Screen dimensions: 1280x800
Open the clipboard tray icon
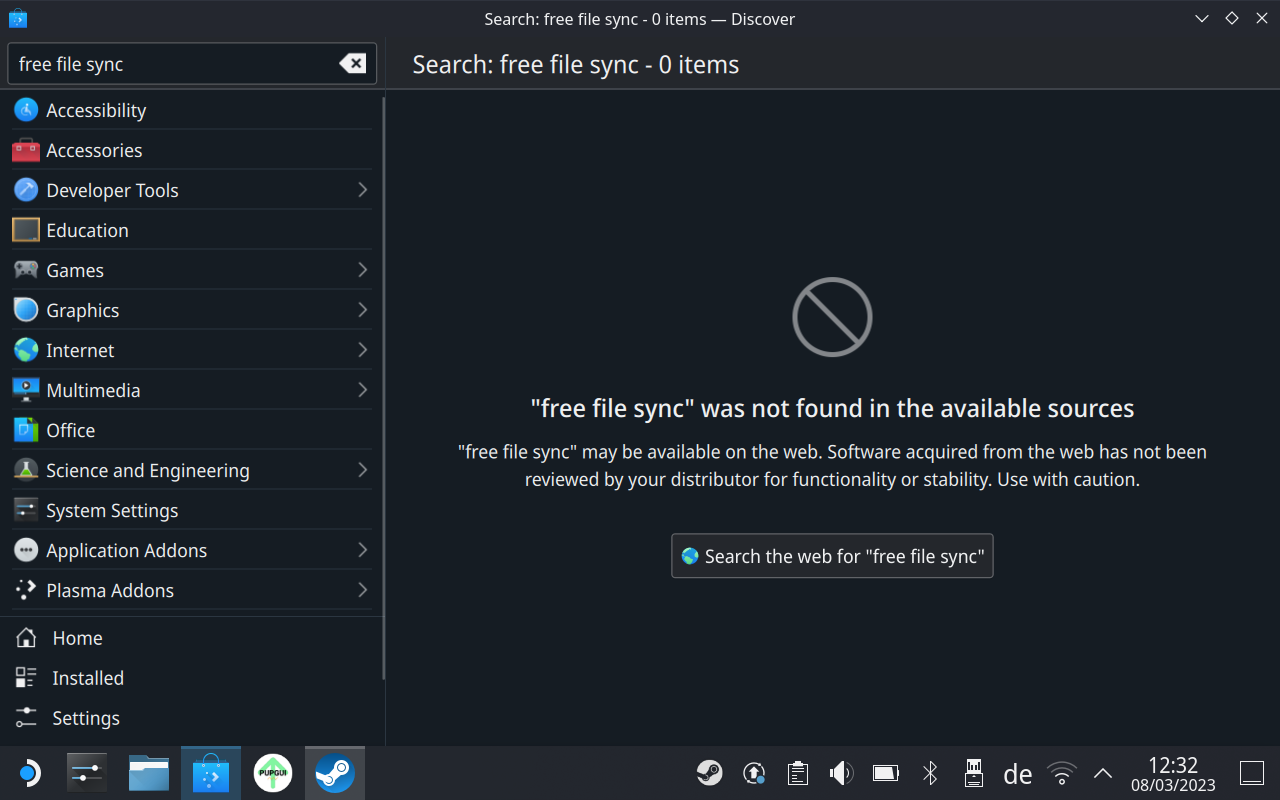click(x=798, y=773)
